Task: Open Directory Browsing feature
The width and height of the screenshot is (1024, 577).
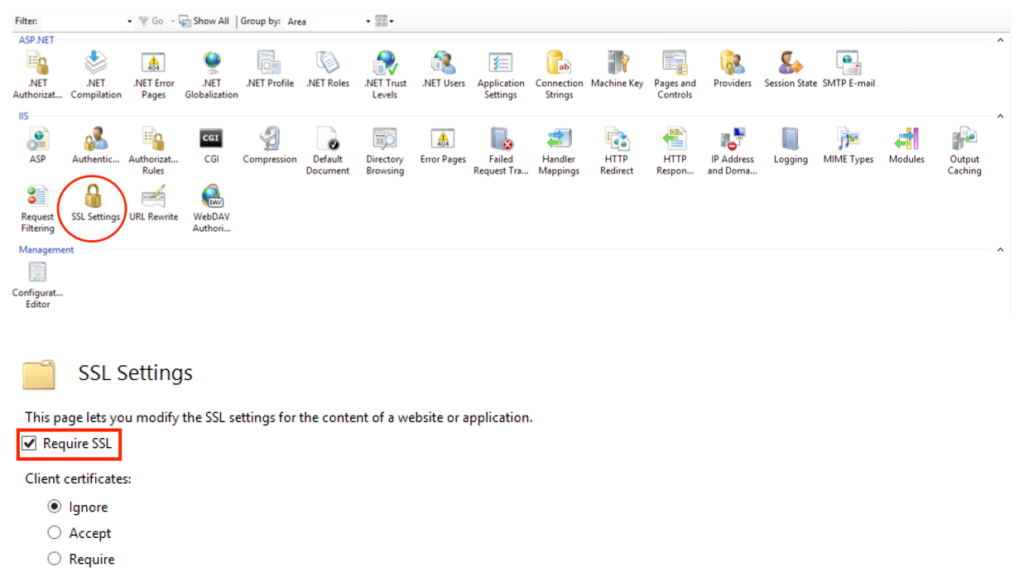Action: tap(385, 151)
